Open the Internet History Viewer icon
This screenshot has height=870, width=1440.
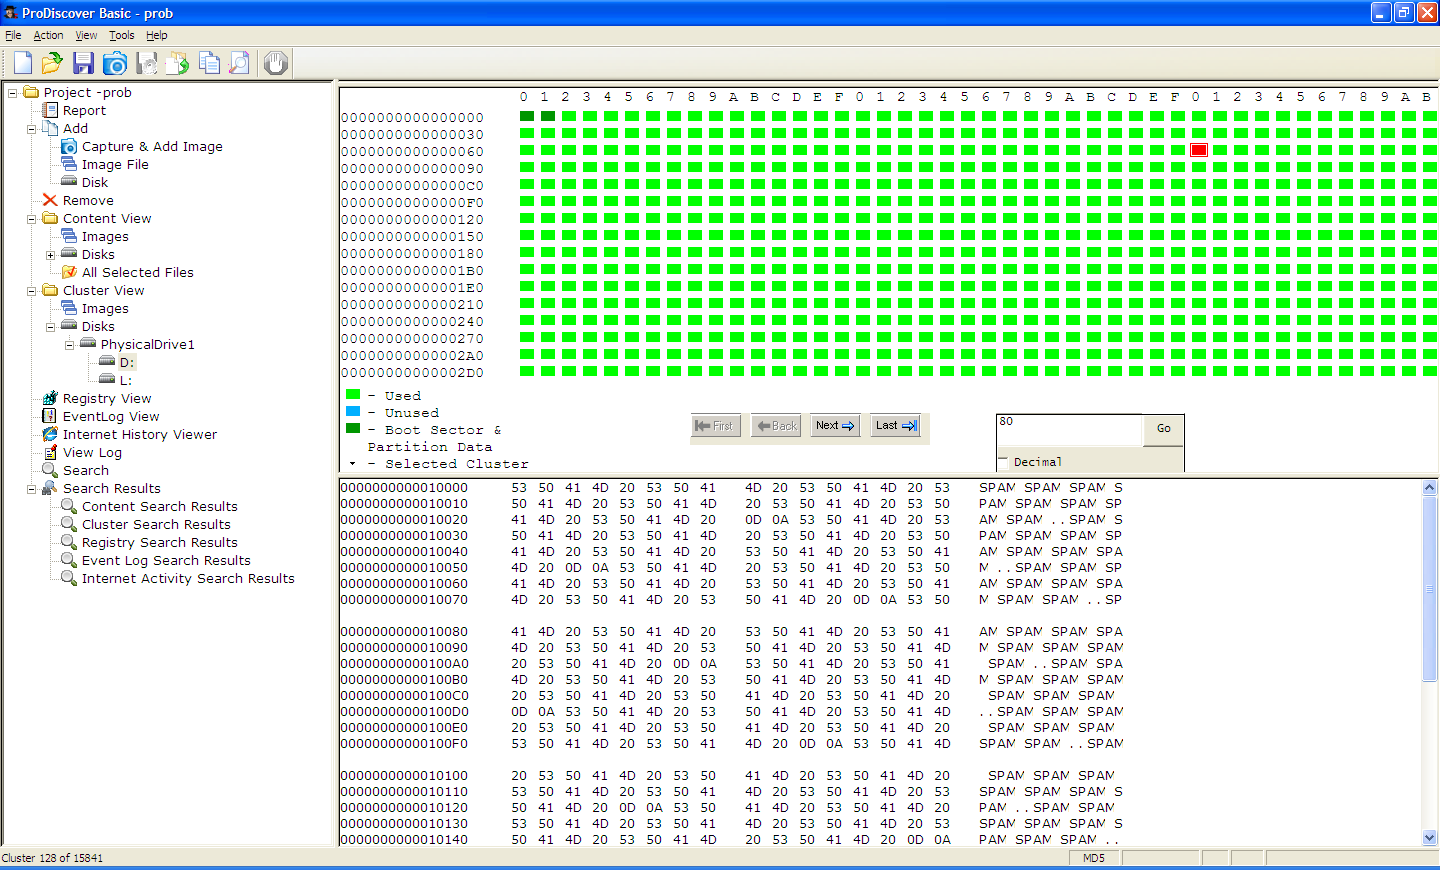click(x=50, y=434)
